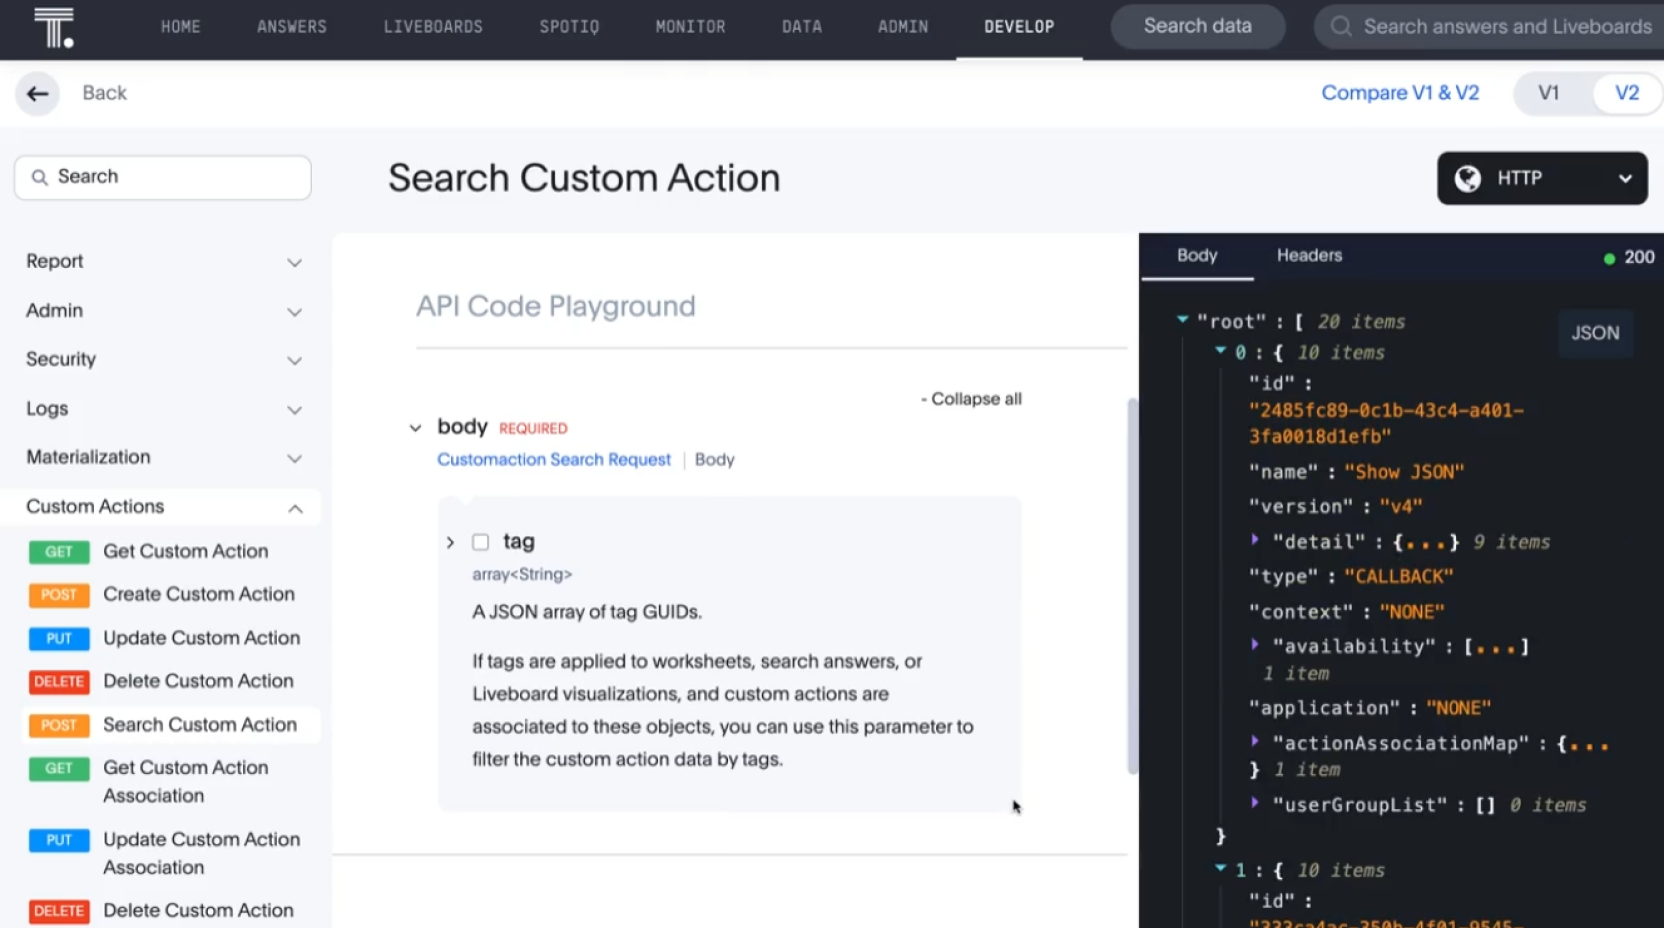Click the "Show JSON" name value

pyautogui.click(x=1404, y=472)
